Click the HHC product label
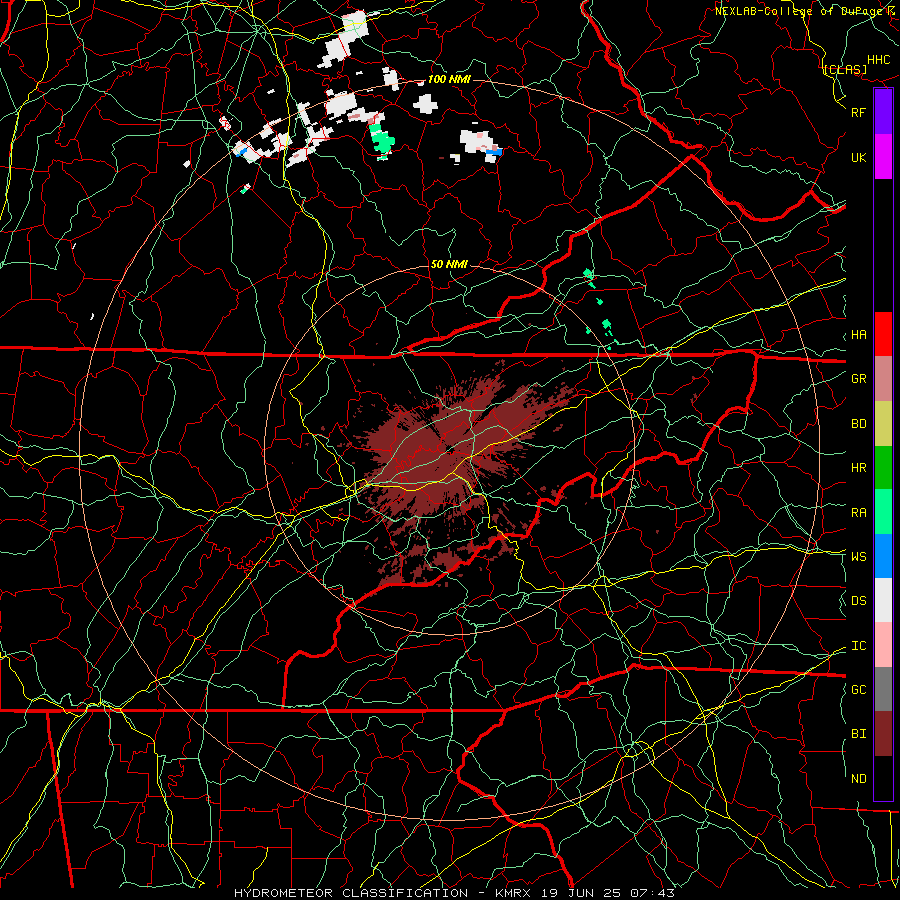Viewport: 900px width, 900px height. 878,60
